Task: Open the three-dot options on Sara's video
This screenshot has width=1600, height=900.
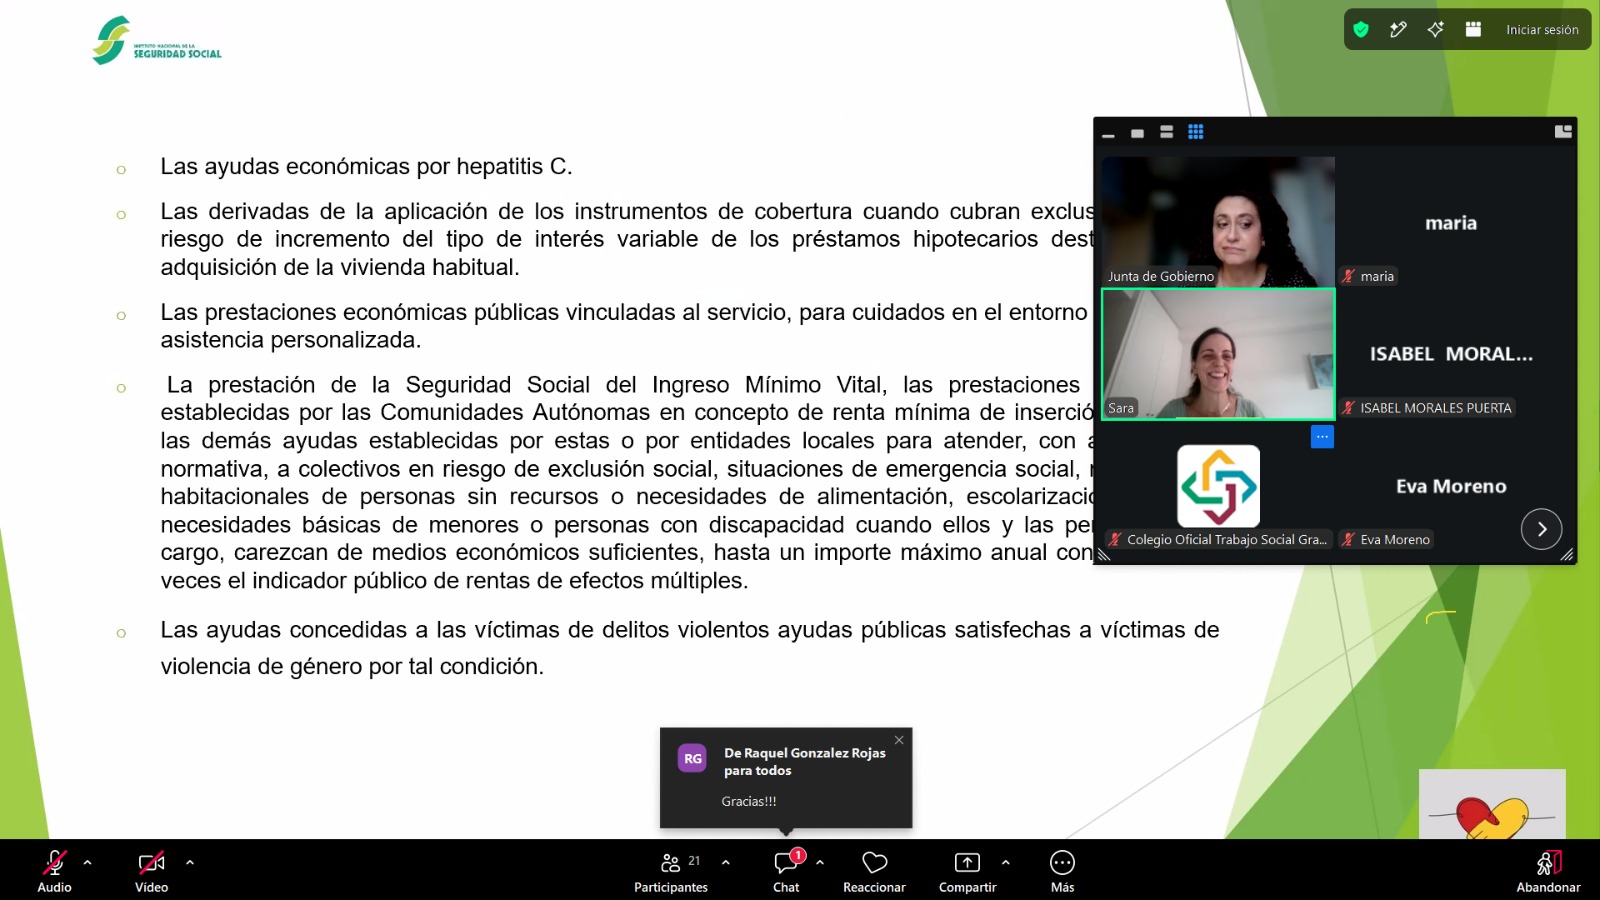Action: pyautogui.click(x=1322, y=436)
